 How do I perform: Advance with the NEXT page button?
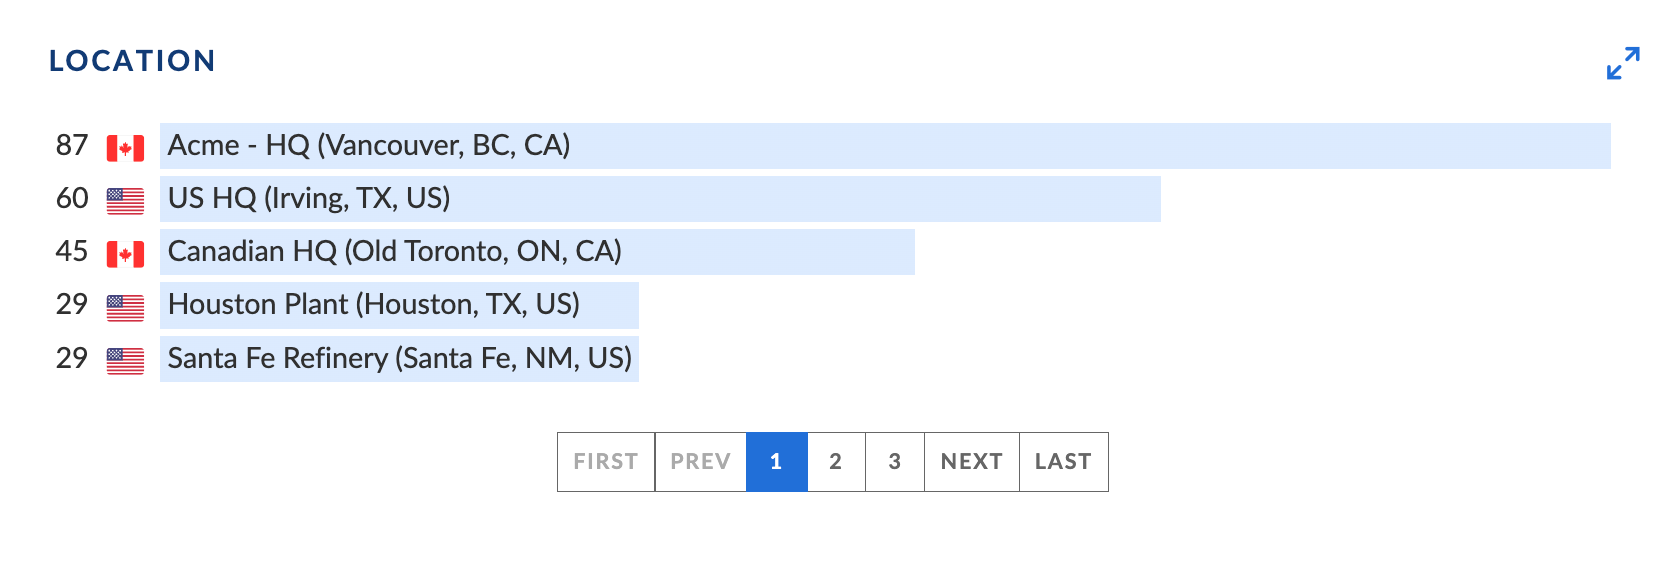coord(972,462)
